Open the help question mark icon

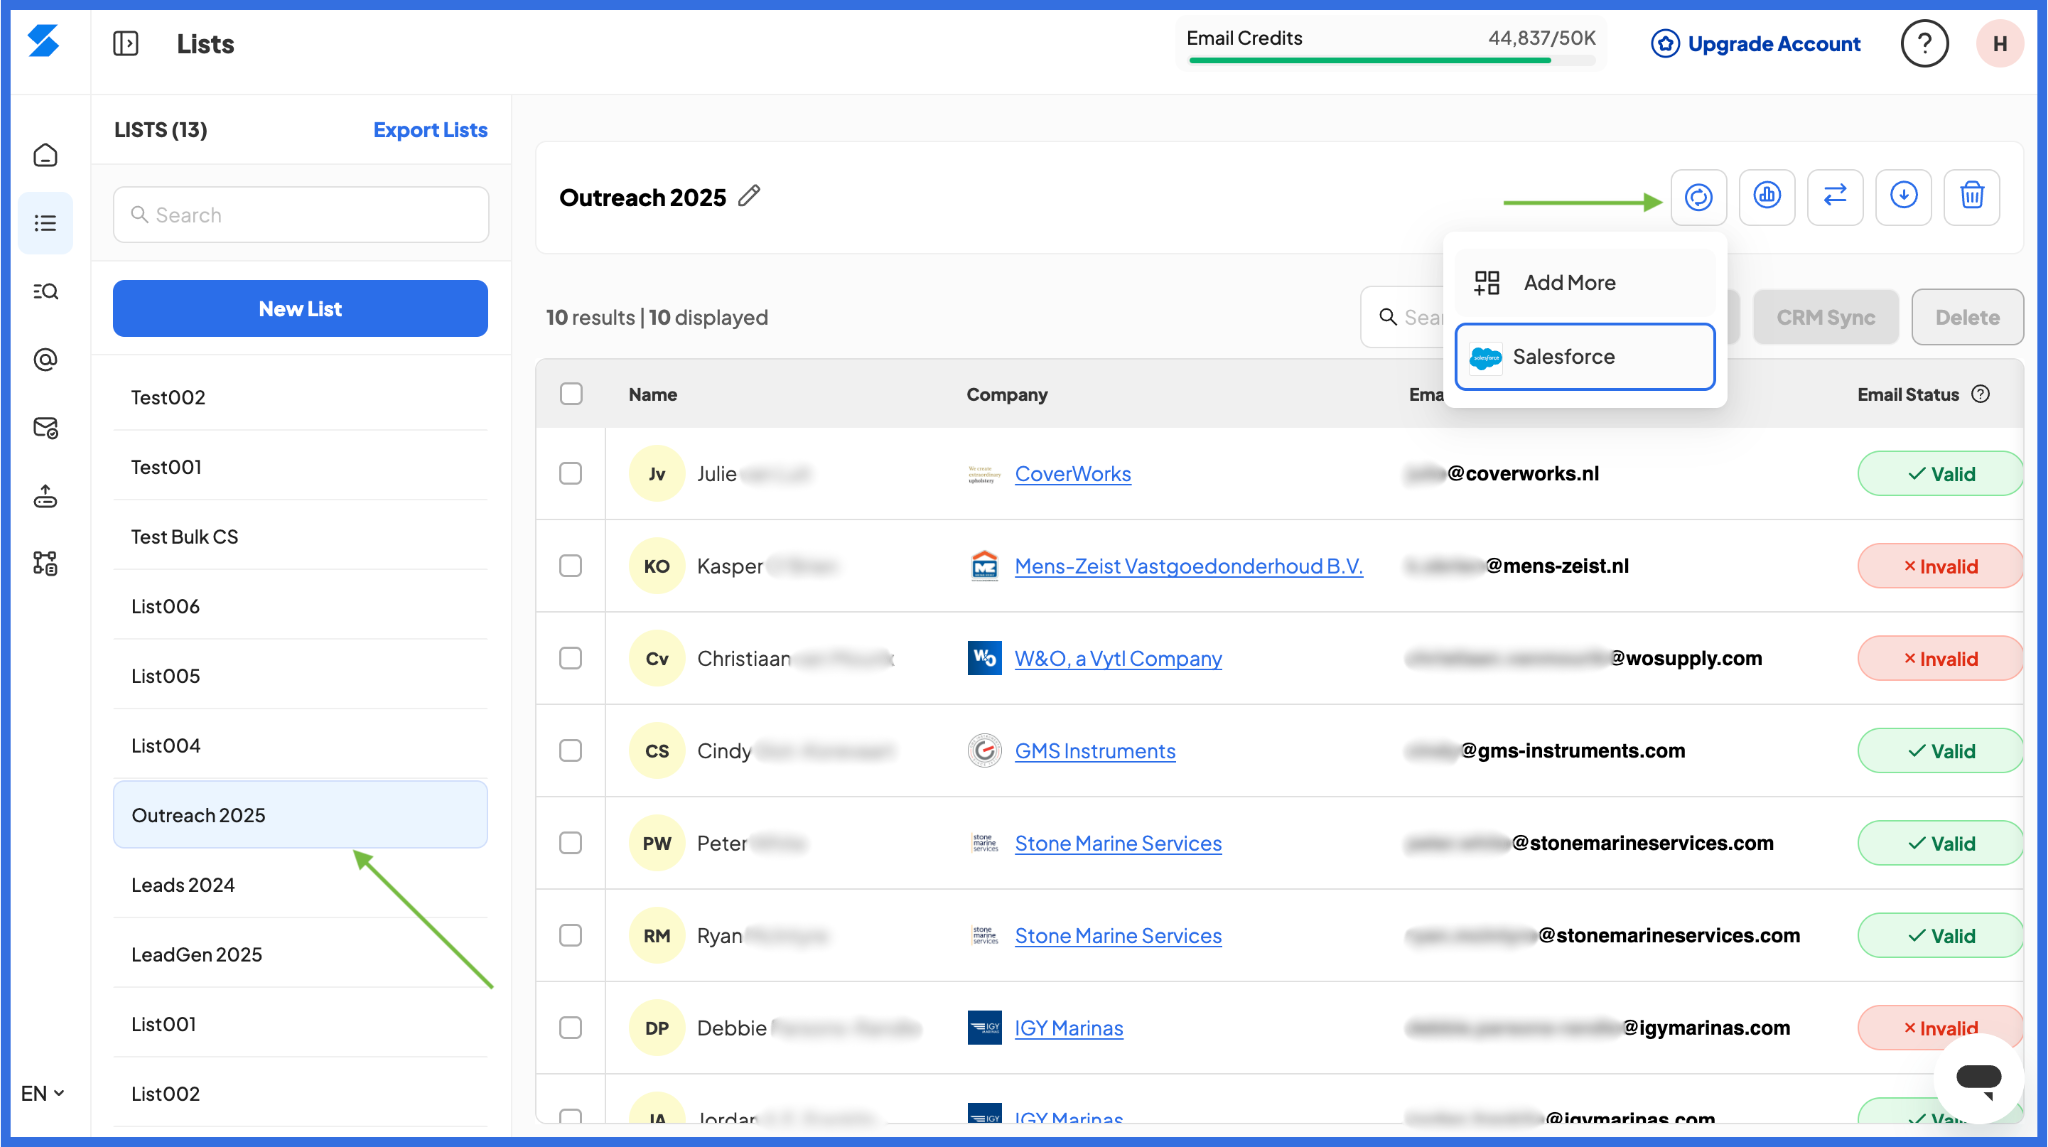click(x=1924, y=44)
